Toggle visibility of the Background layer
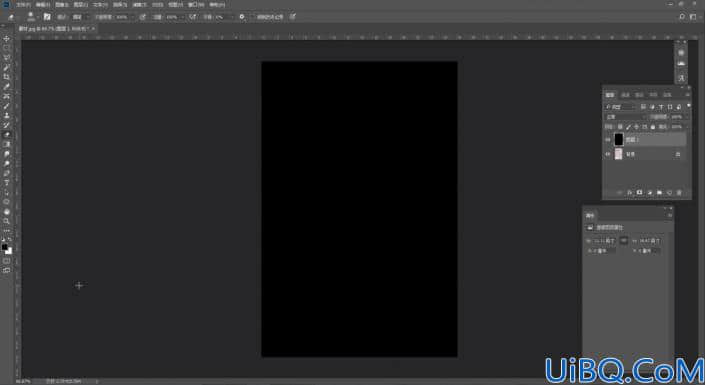 click(608, 154)
